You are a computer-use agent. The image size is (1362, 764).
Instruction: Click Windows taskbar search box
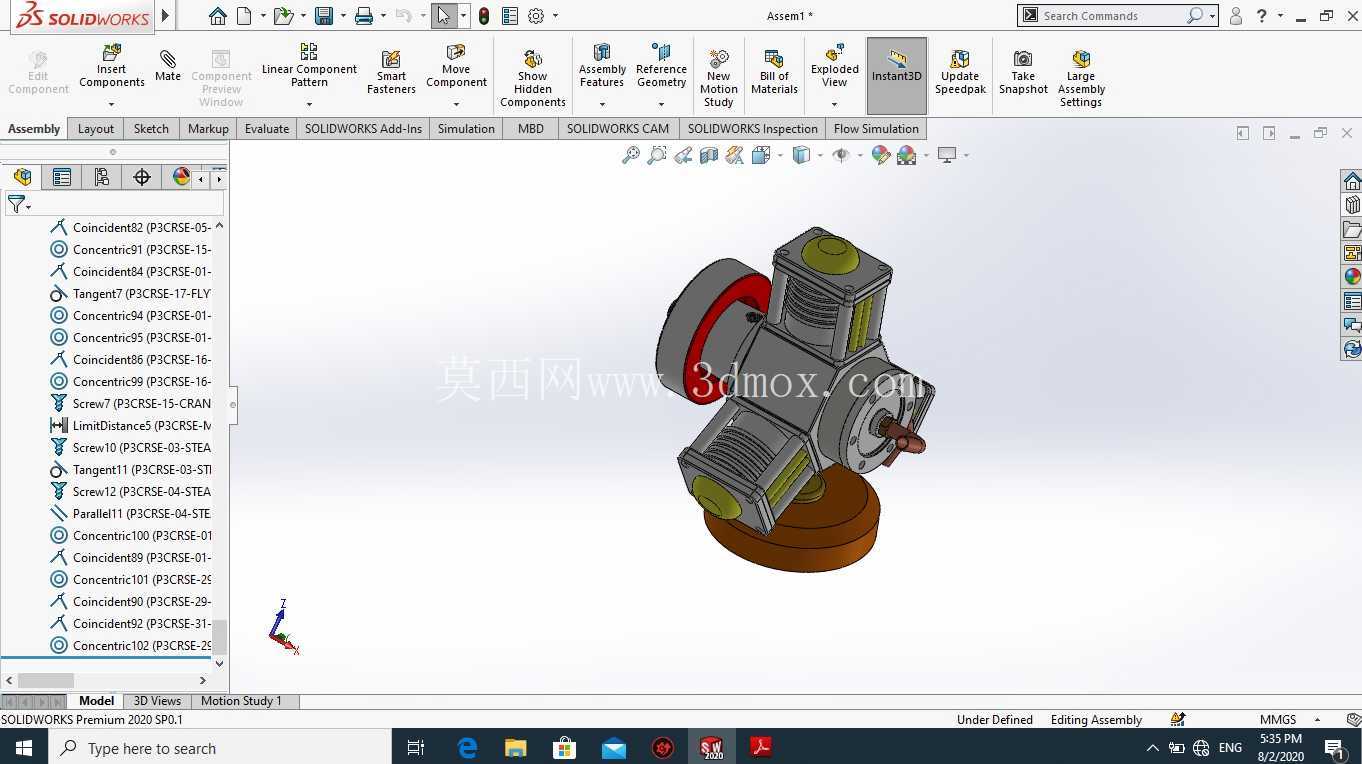(x=220, y=748)
